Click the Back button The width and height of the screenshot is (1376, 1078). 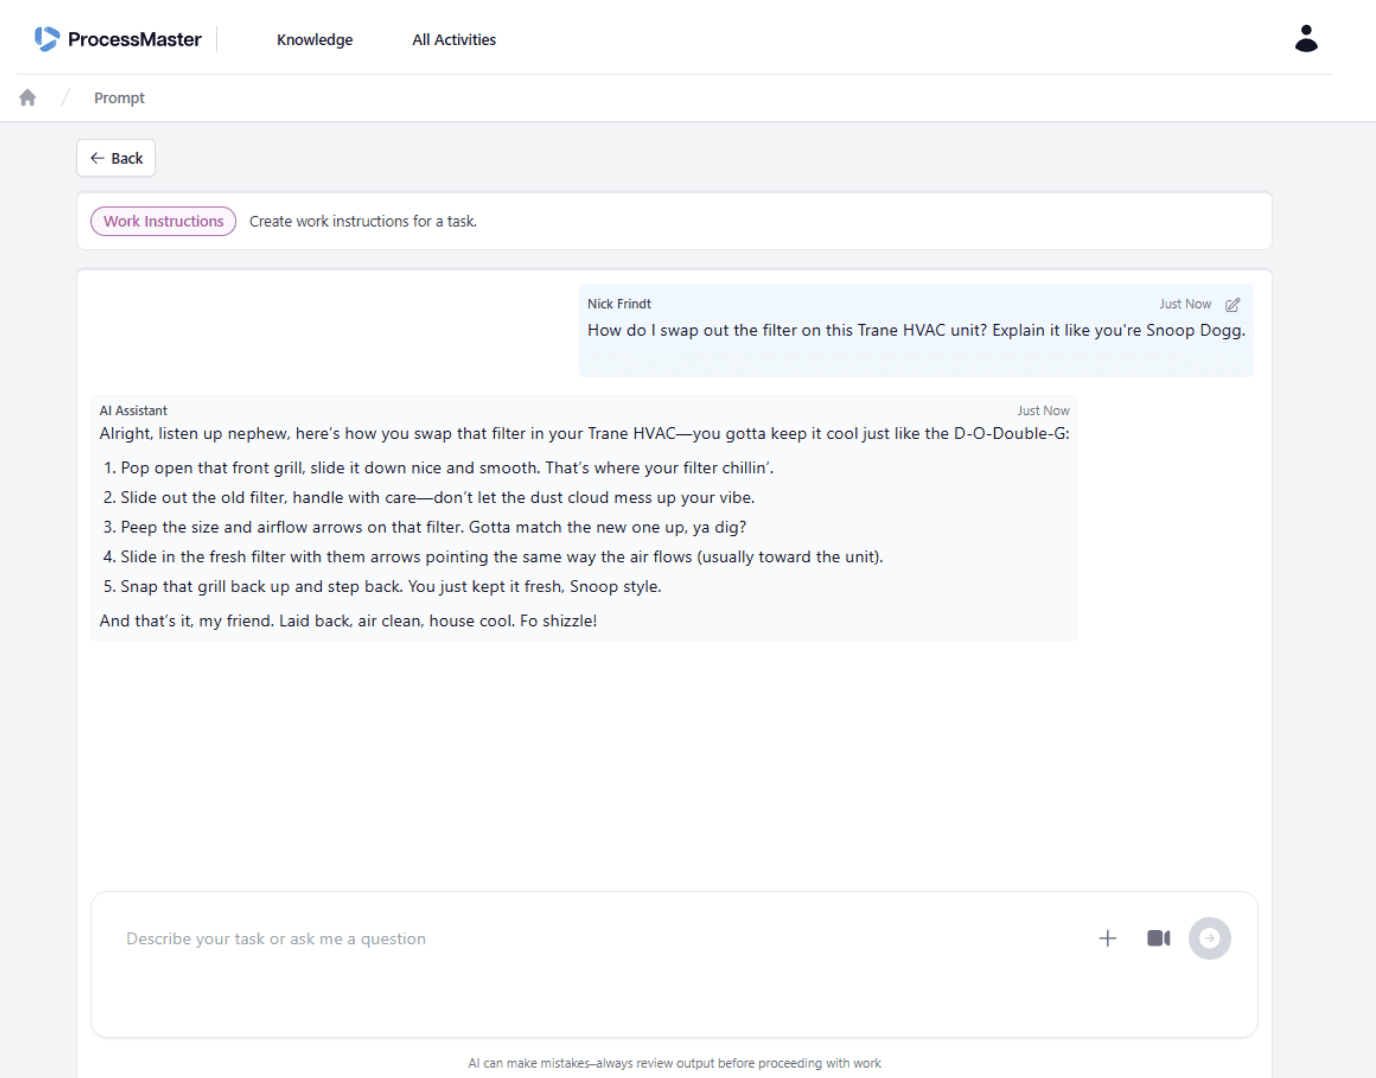point(116,158)
